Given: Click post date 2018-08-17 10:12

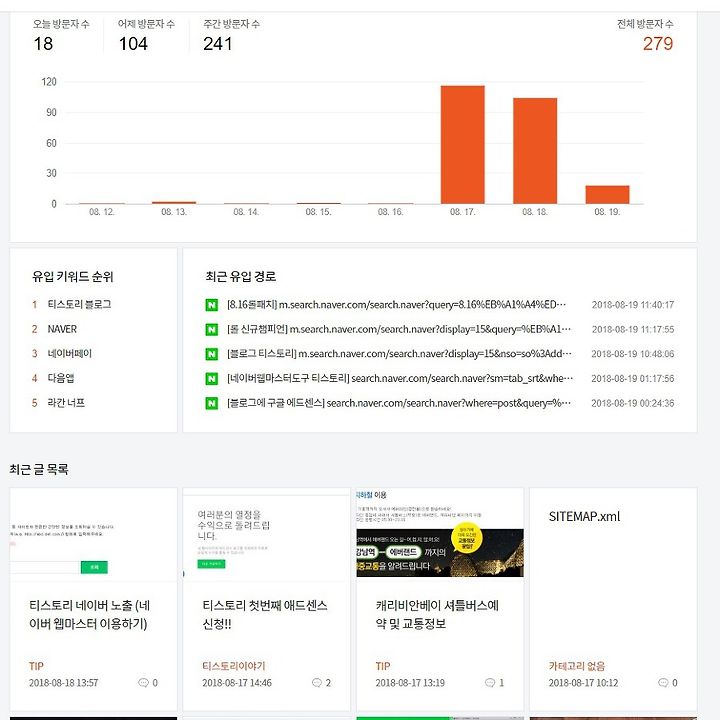Looking at the screenshot, I should pyautogui.click(x=583, y=683).
